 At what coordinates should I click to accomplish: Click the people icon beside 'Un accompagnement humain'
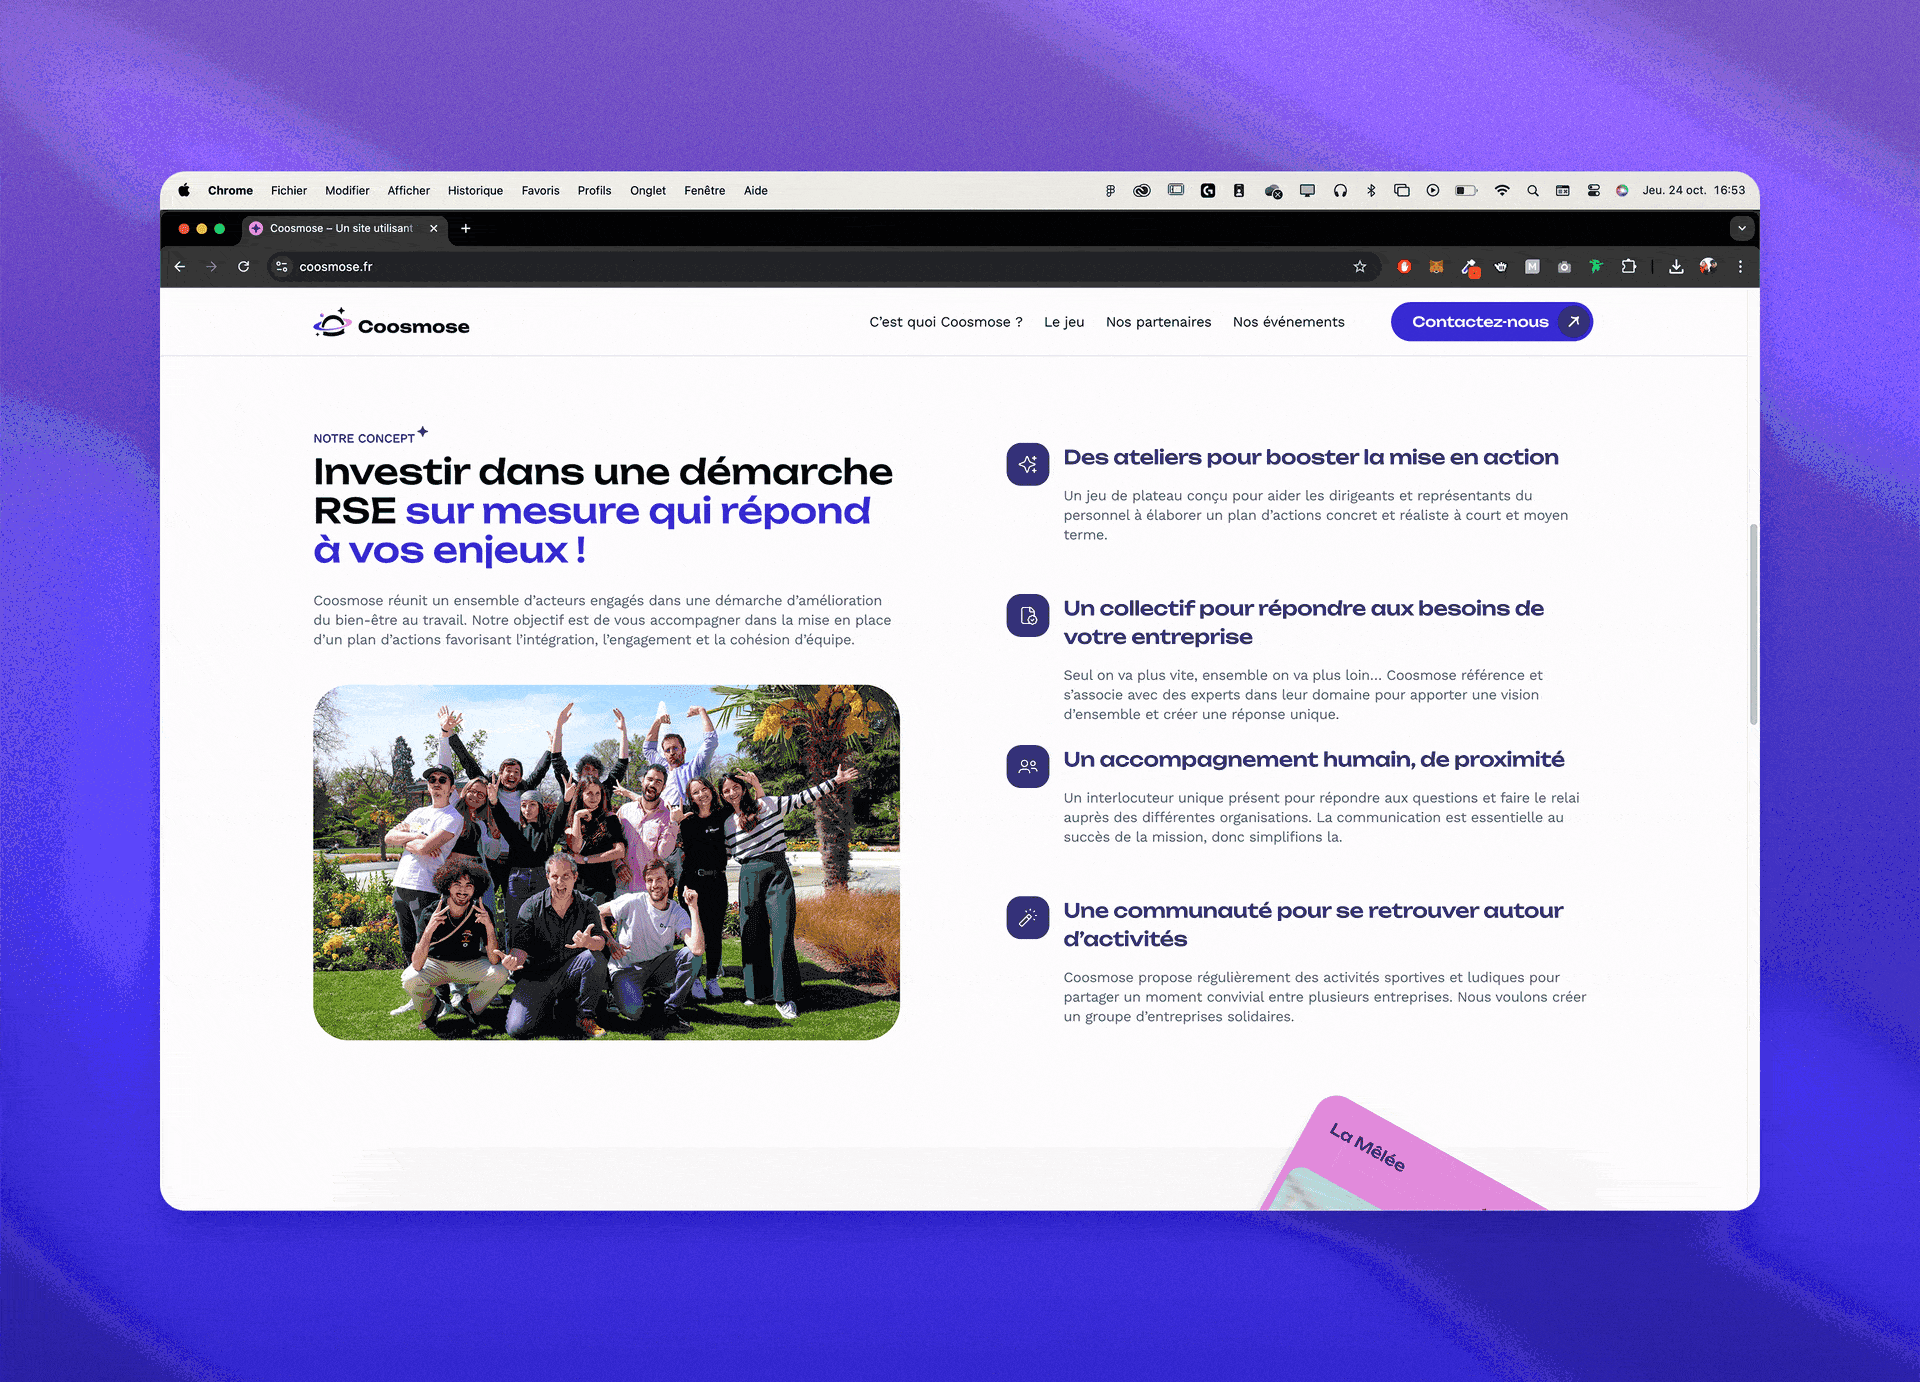[1028, 766]
